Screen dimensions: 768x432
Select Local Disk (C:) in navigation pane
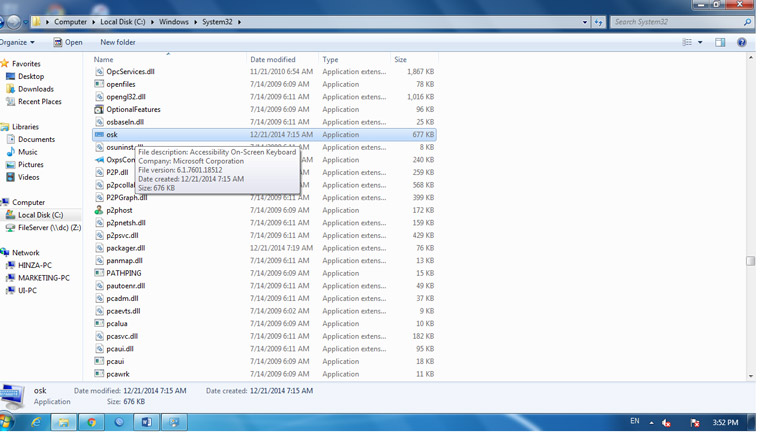coord(40,215)
